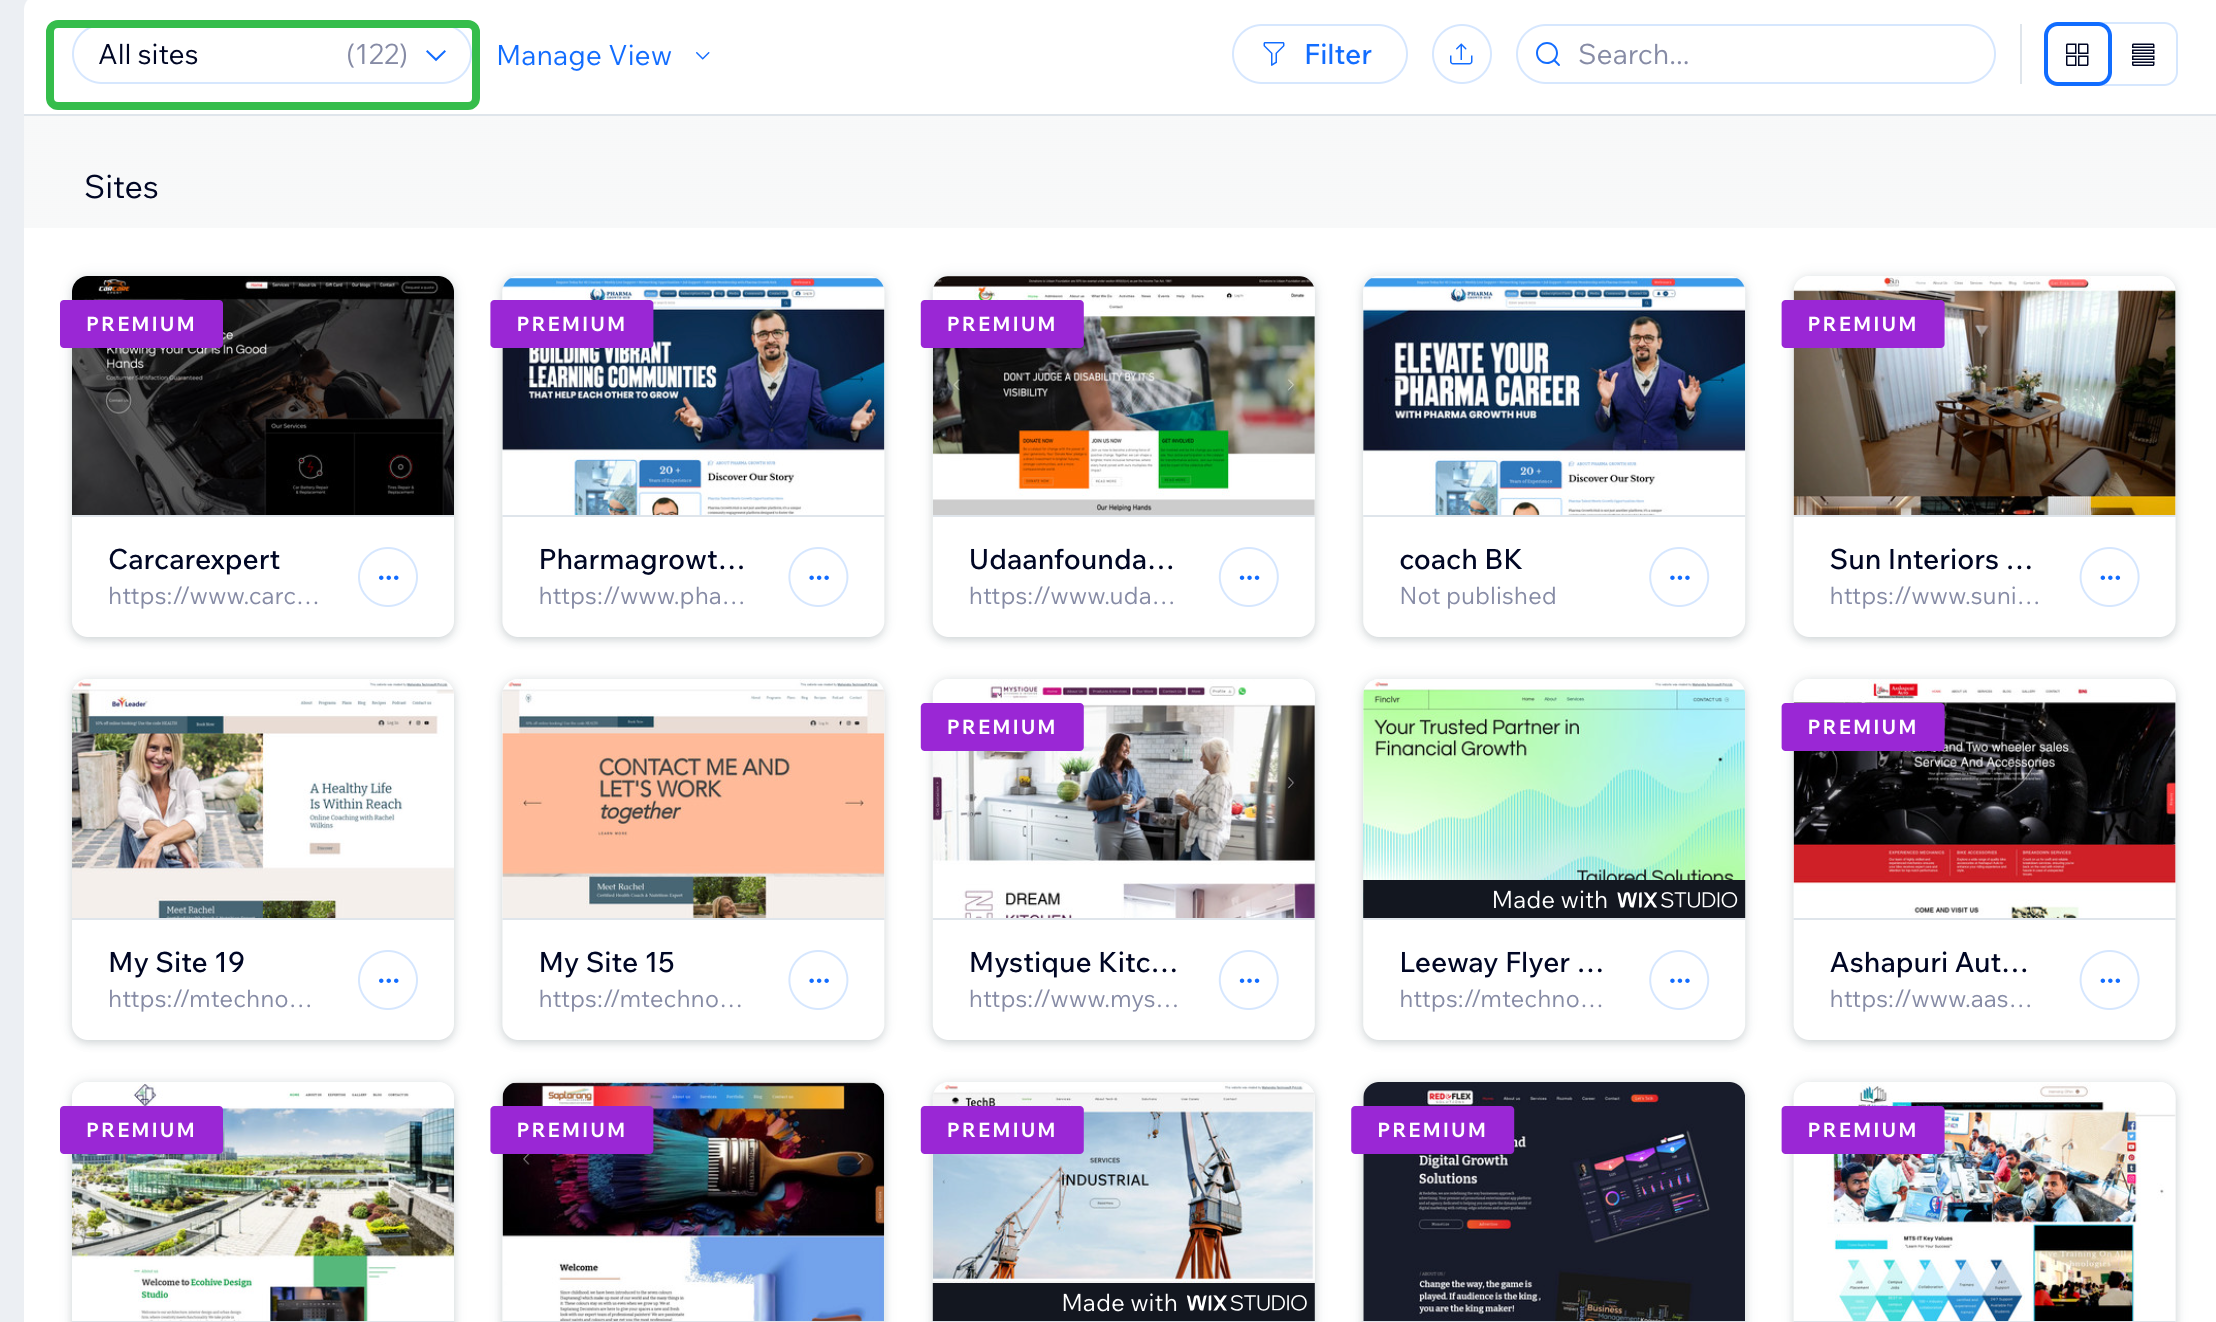Viewport: 2216px width, 1322px height.
Task: Open more actions for Udaanfoundation site
Action: pos(1248,577)
